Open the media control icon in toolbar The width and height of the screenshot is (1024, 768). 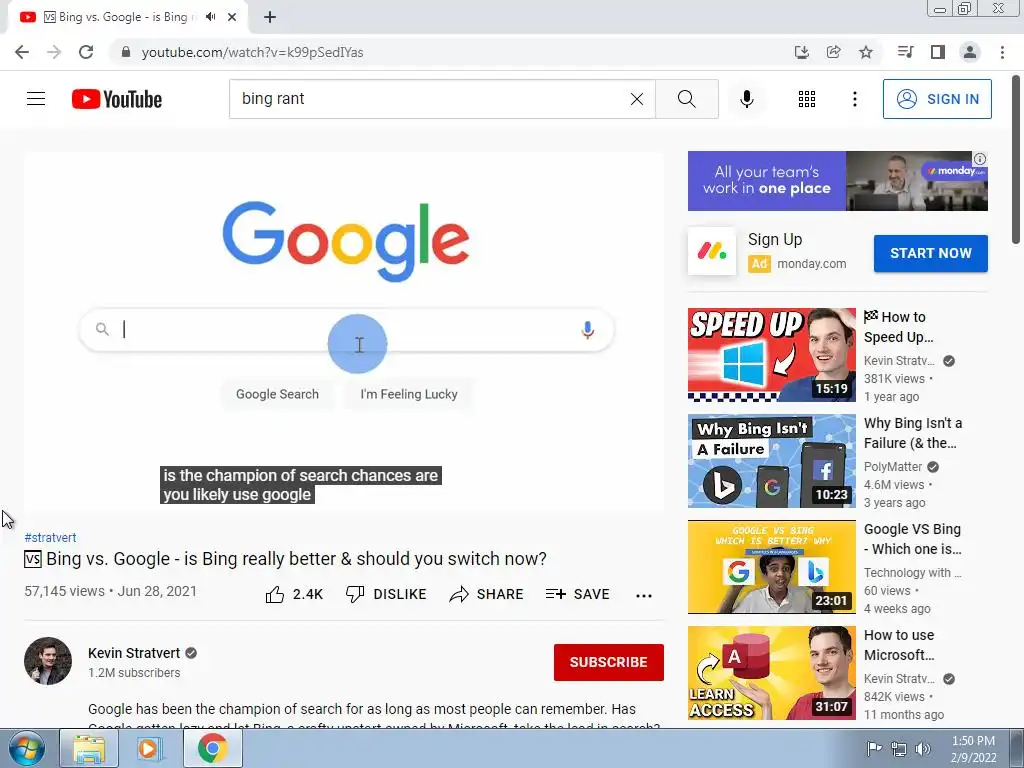tap(905, 52)
